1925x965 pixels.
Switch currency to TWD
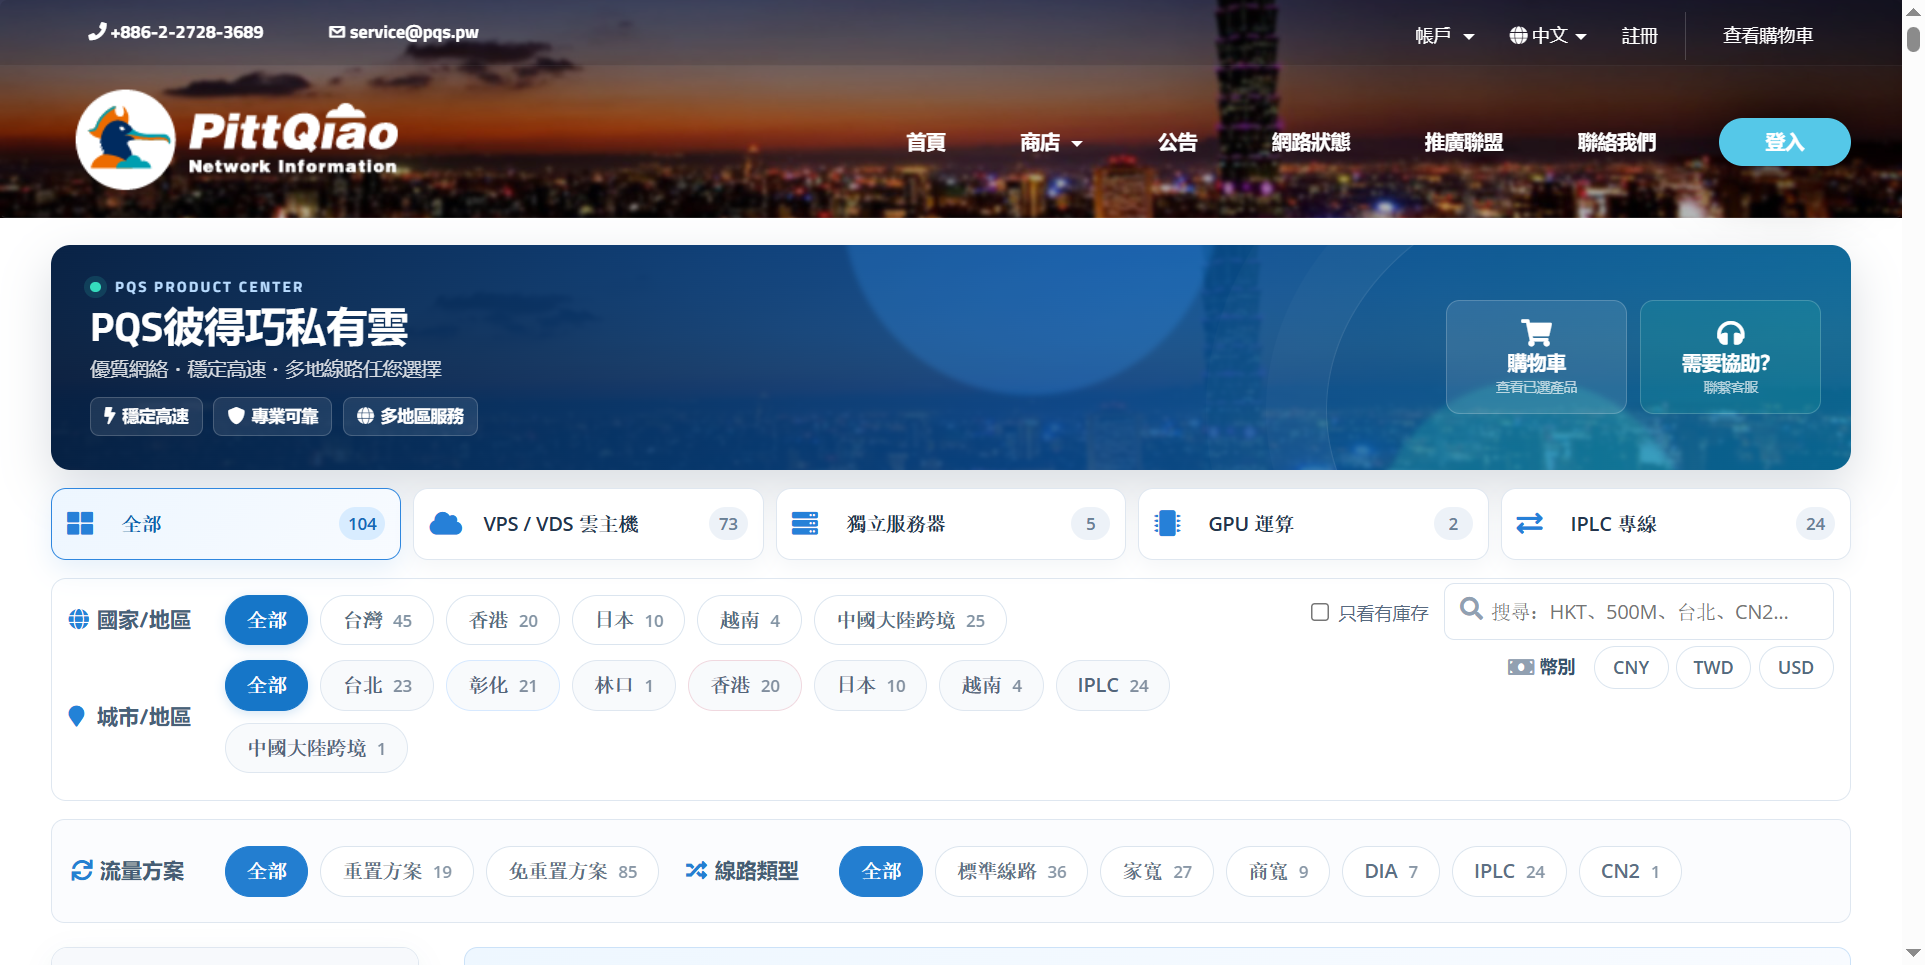pos(1713,668)
